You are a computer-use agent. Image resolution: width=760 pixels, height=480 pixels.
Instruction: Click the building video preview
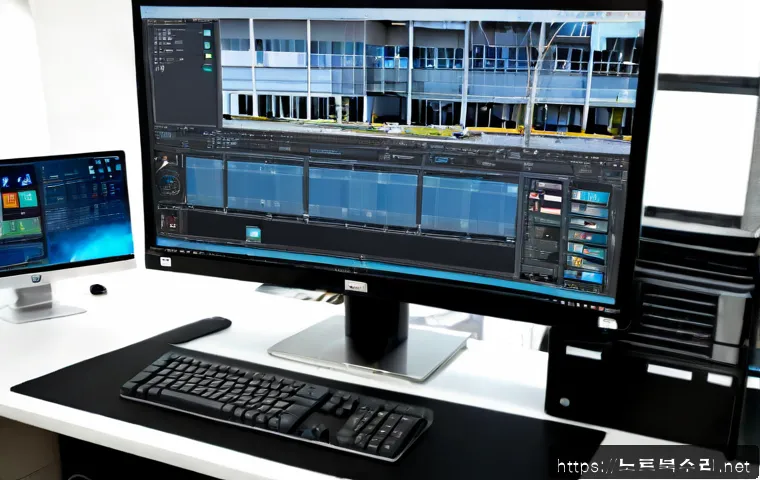point(429,80)
